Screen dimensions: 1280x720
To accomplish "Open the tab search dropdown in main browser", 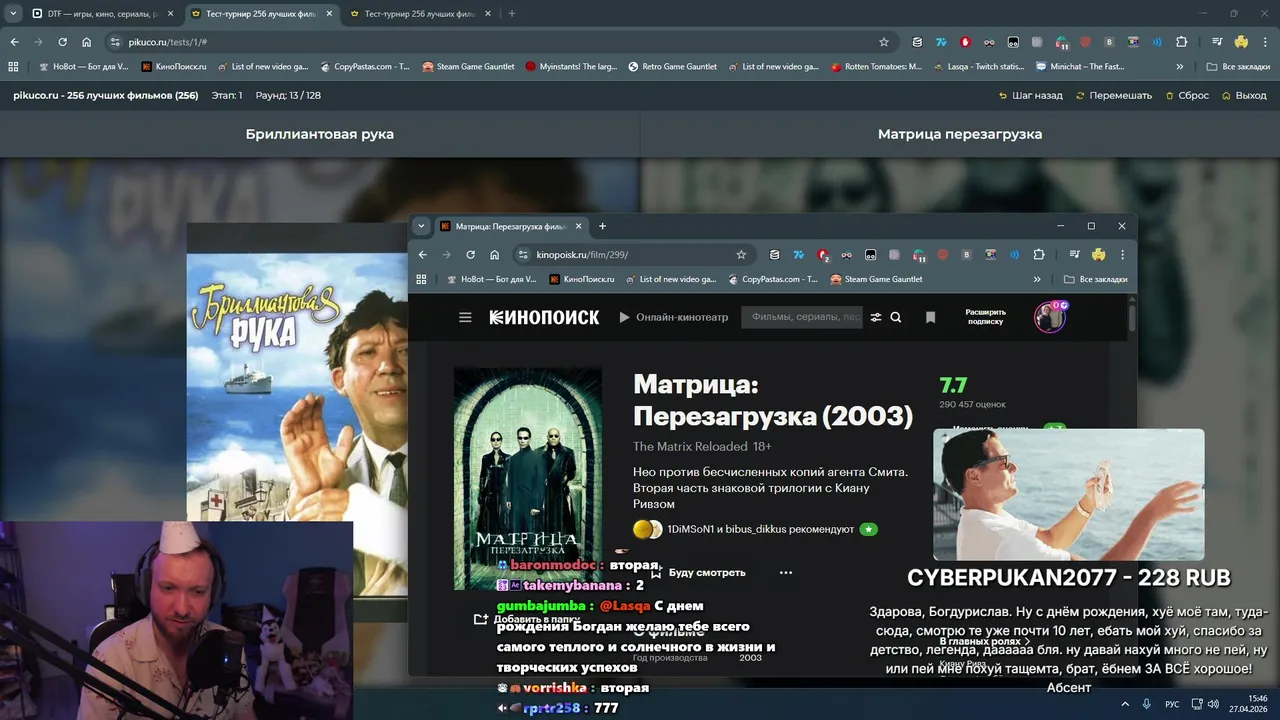I will coord(13,14).
